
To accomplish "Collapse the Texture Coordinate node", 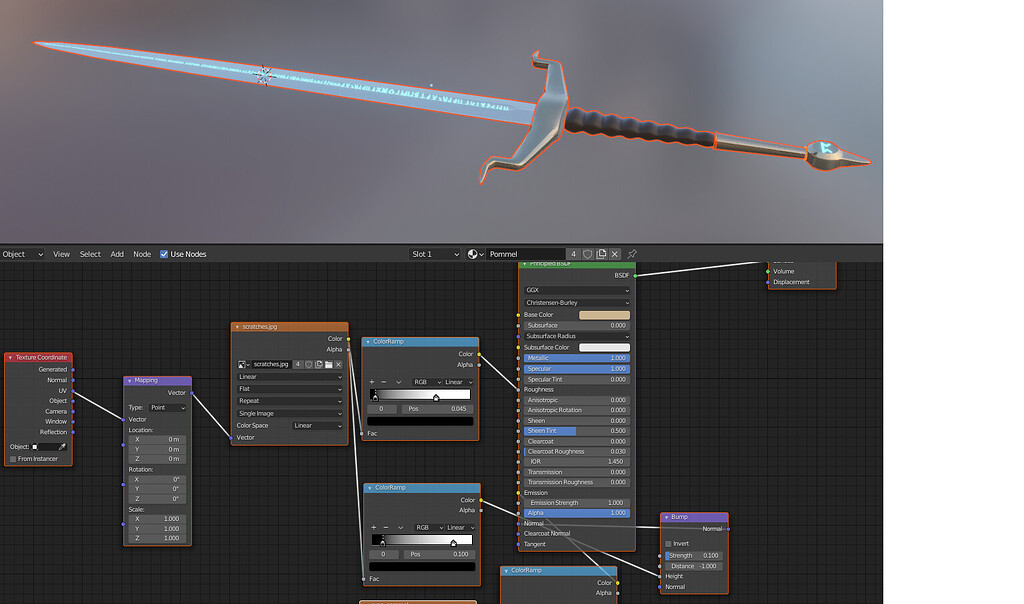I will 10,358.
